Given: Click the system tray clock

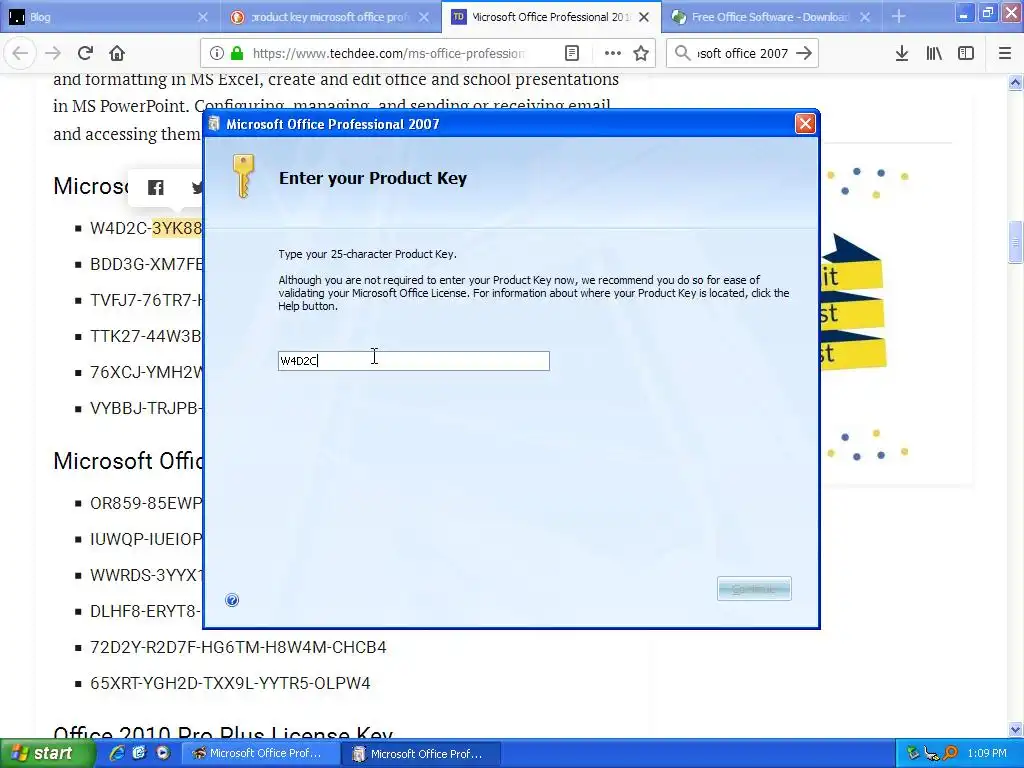Looking at the screenshot, I should 987,753.
